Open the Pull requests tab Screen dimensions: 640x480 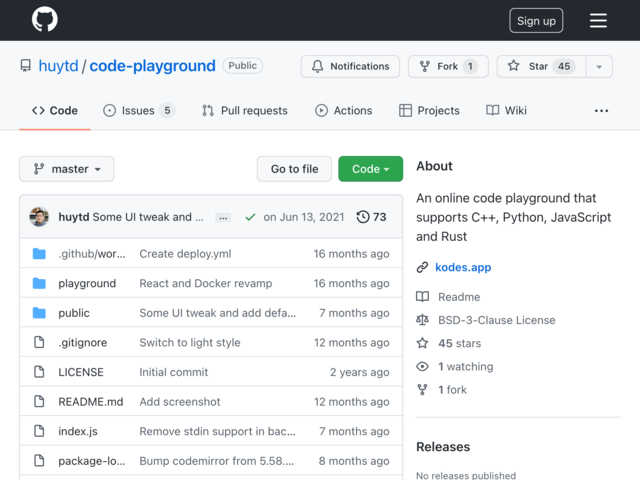click(x=244, y=111)
